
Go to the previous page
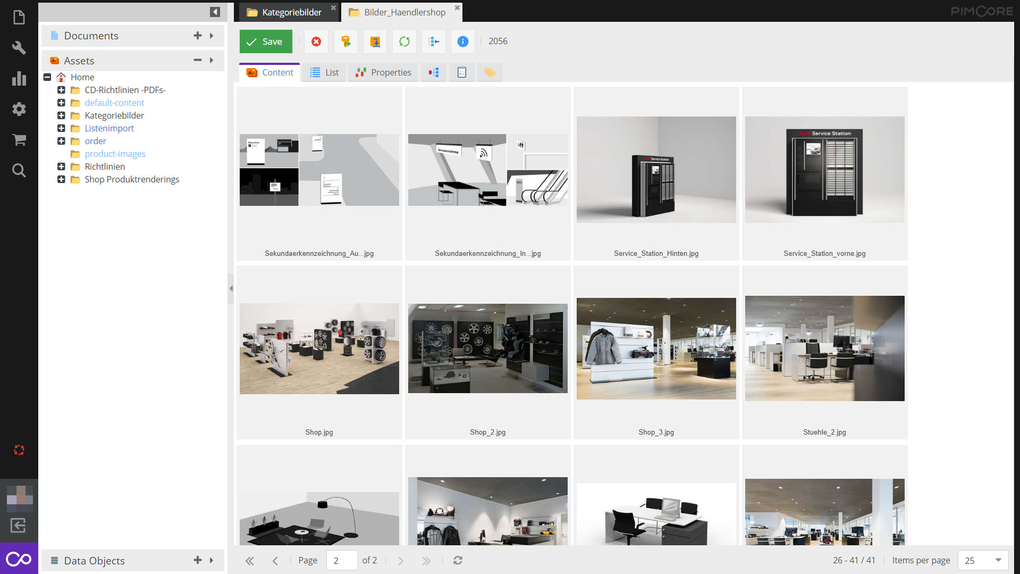275,560
